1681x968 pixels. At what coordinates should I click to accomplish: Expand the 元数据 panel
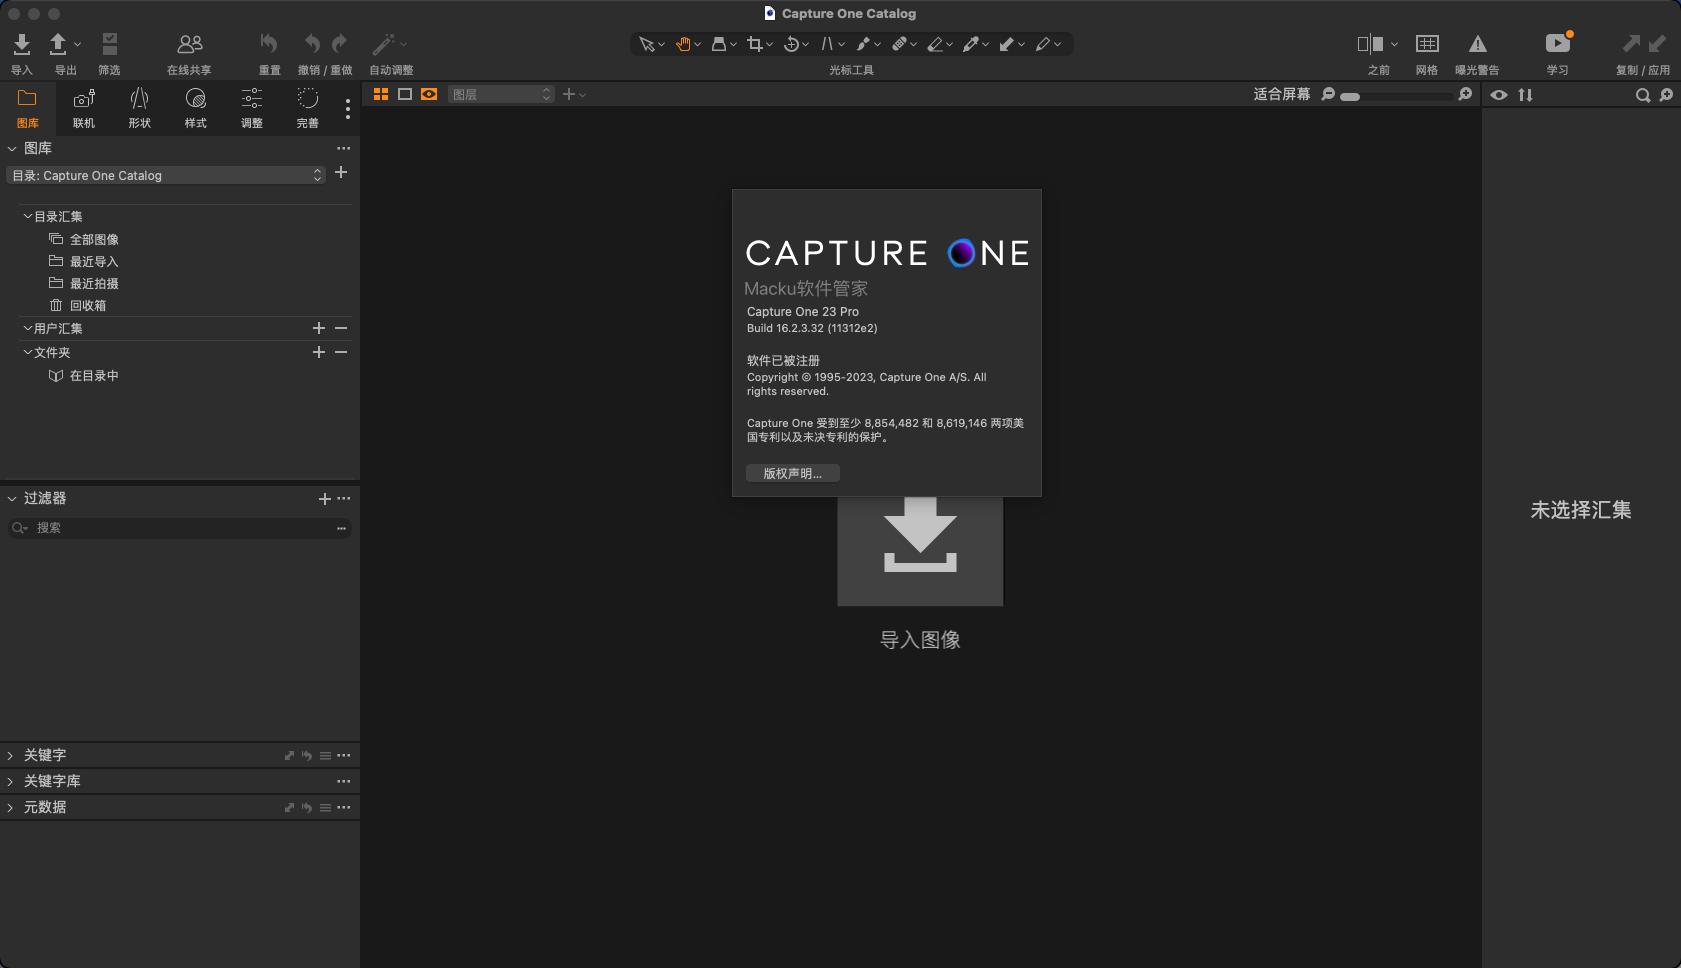click(x=10, y=807)
